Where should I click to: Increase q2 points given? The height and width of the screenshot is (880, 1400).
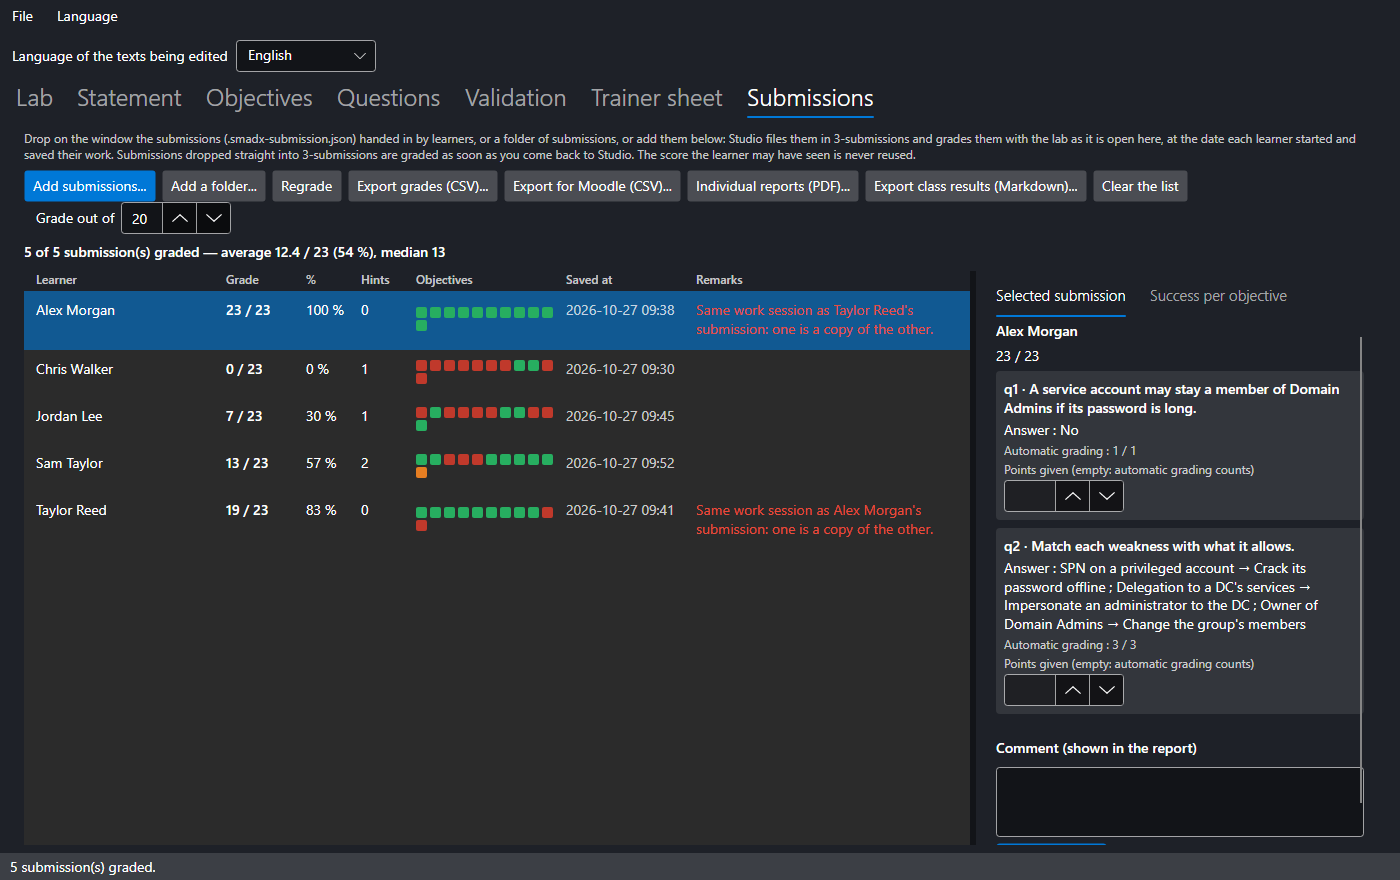click(x=1072, y=690)
